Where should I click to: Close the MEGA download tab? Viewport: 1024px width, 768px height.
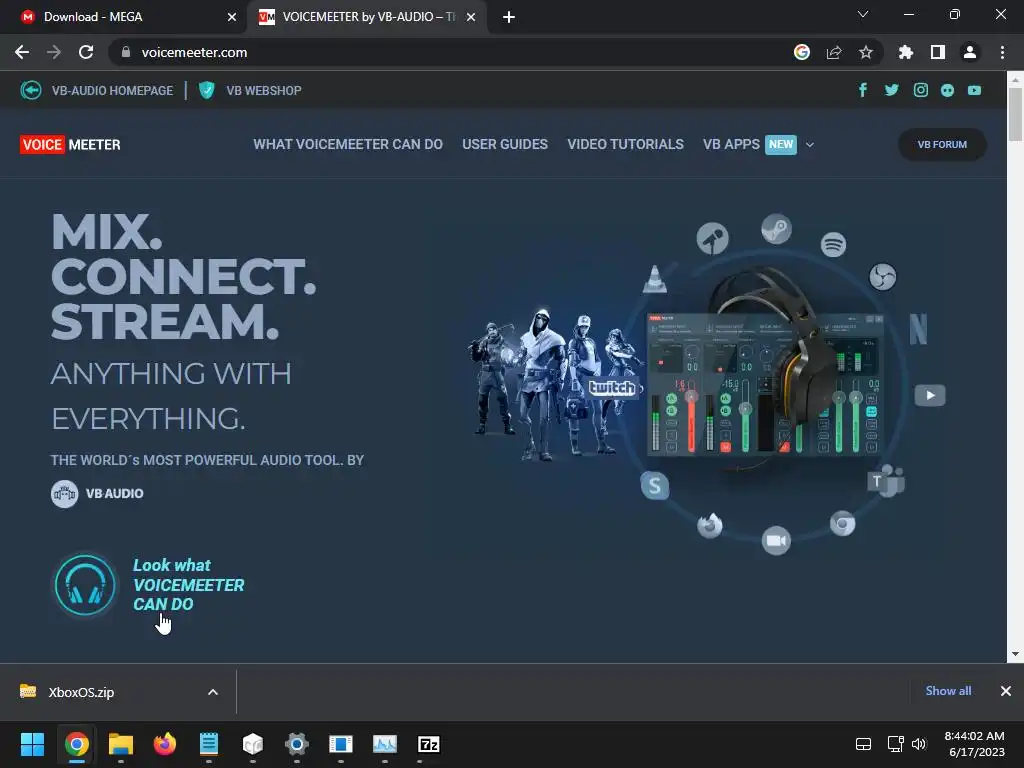(231, 17)
